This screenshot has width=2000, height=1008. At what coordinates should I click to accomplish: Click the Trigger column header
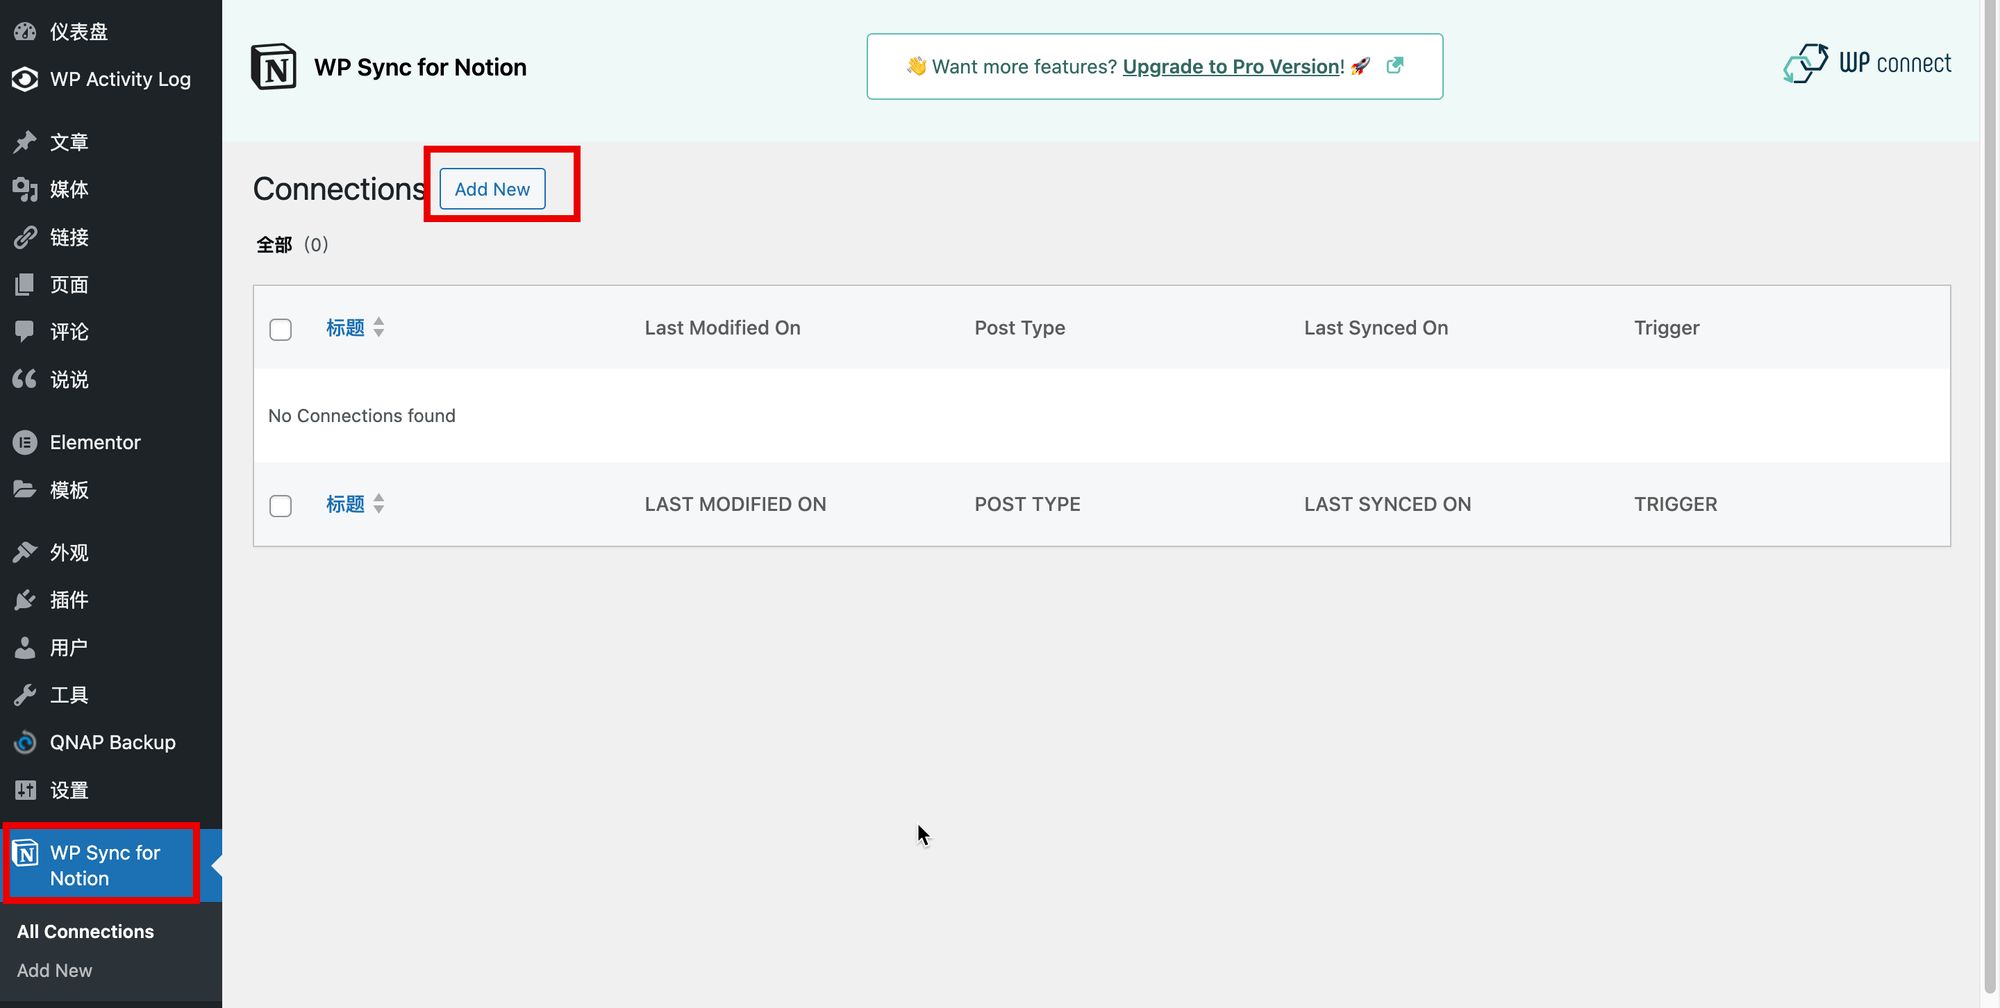1667,328
